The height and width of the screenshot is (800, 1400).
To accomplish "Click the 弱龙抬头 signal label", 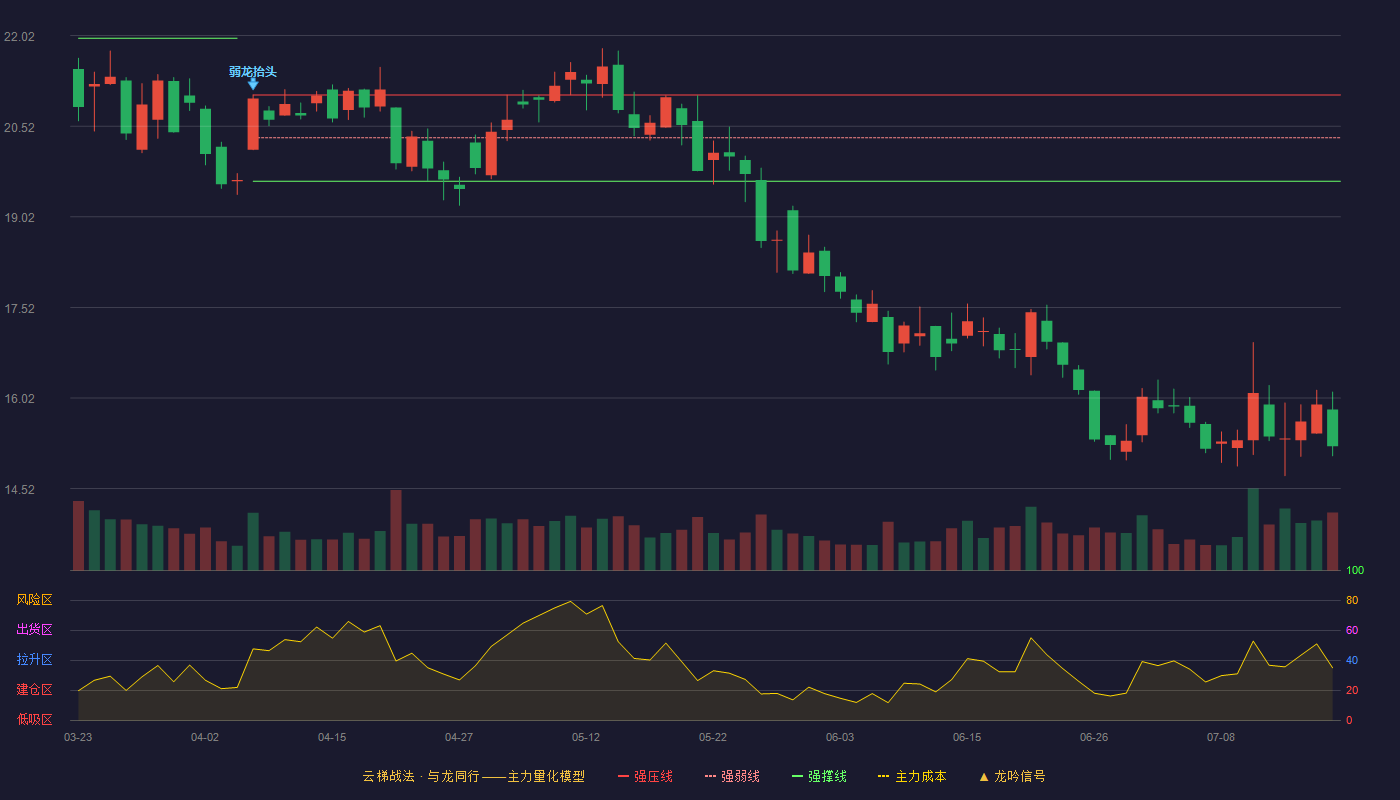I will (253, 72).
